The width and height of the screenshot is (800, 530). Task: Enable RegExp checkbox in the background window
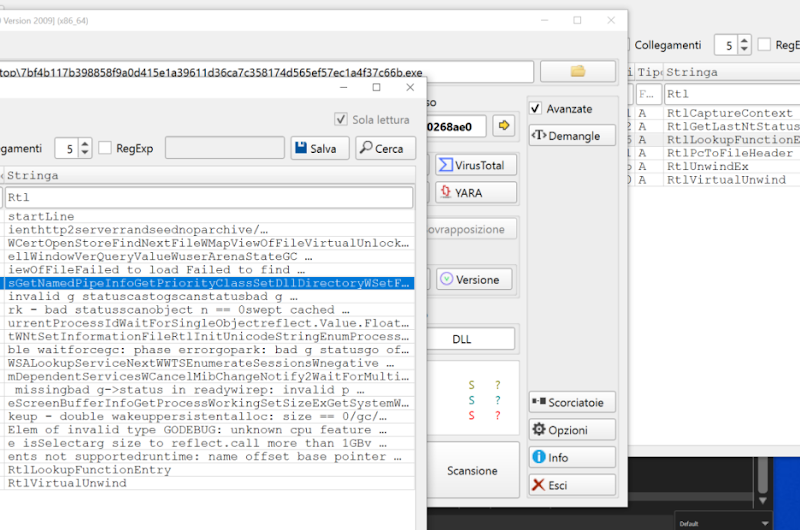(x=764, y=44)
